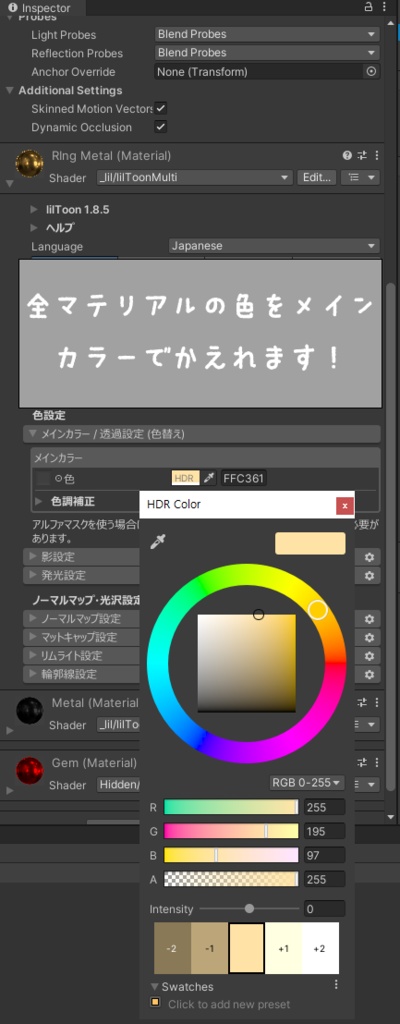Open gear menu for 輪郭線設定
400x1024 pixels.
[x=369, y=674]
